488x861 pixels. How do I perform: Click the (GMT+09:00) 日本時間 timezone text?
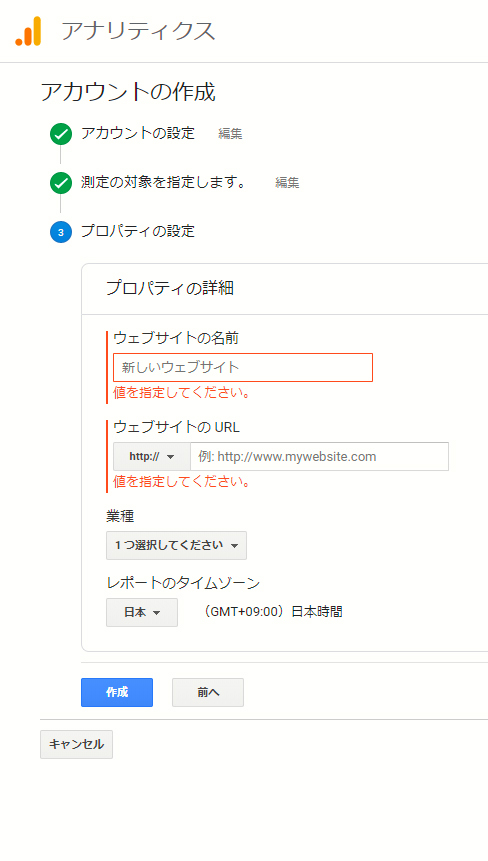[x=271, y=612]
